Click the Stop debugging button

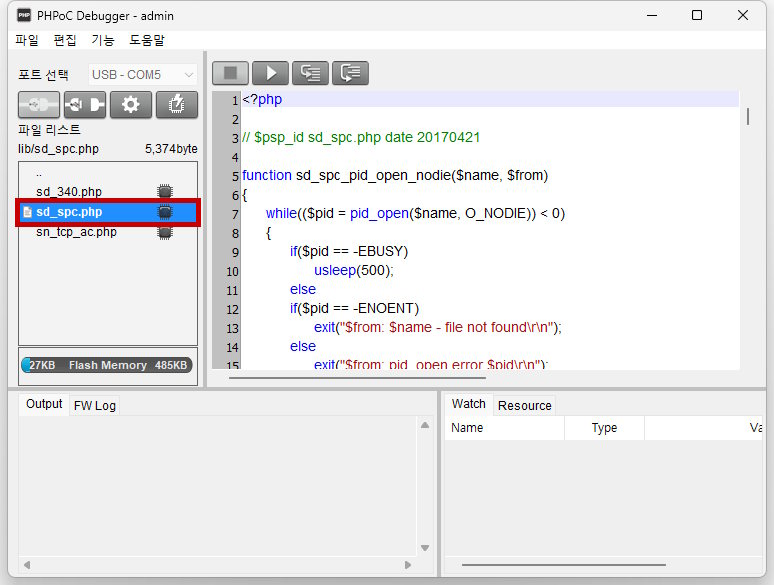(231, 73)
